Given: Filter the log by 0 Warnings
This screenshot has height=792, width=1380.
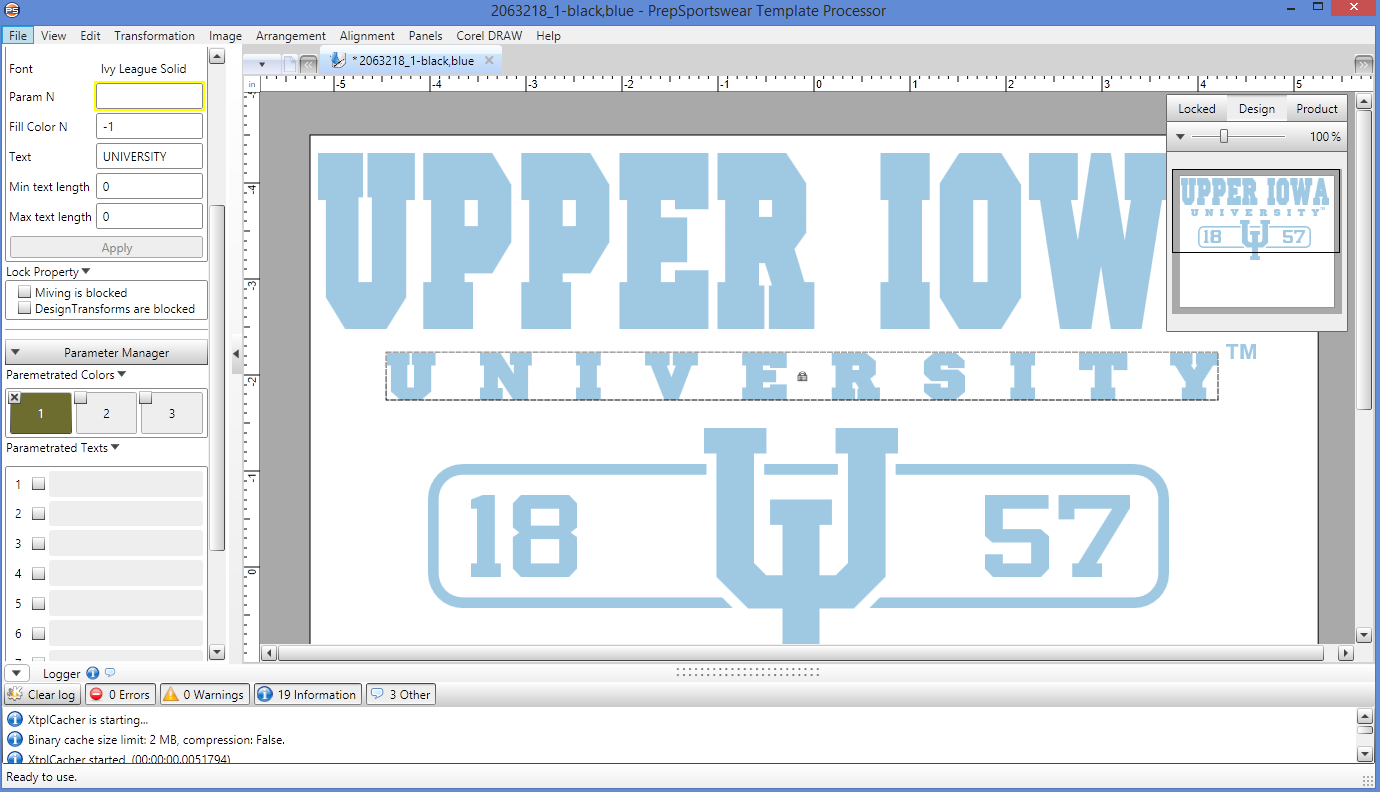Looking at the screenshot, I should coord(204,694).
